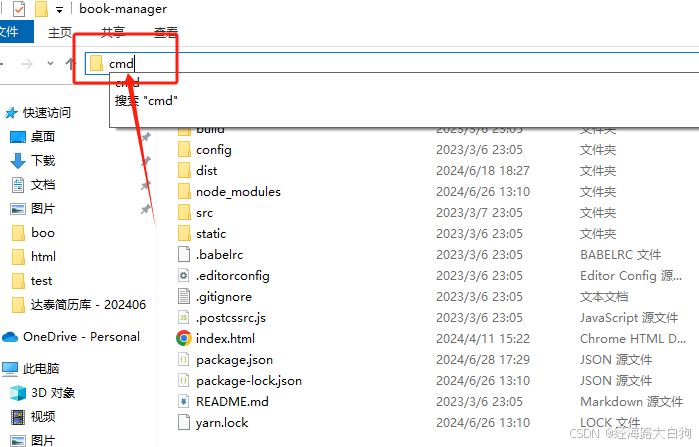The width and height of the screenshot is (699, 447).
Task: Click the README.md markdown file icon
Action: [x=184, y=402]
